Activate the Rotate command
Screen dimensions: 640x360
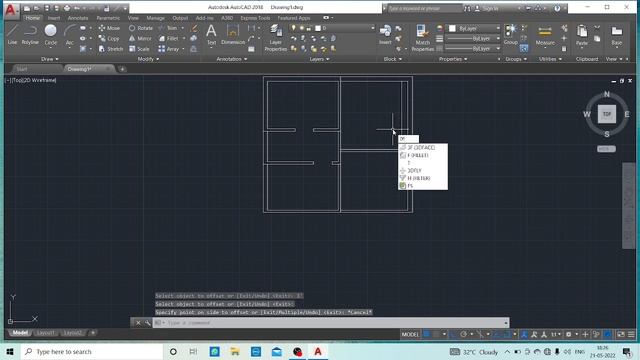point(141,28)
